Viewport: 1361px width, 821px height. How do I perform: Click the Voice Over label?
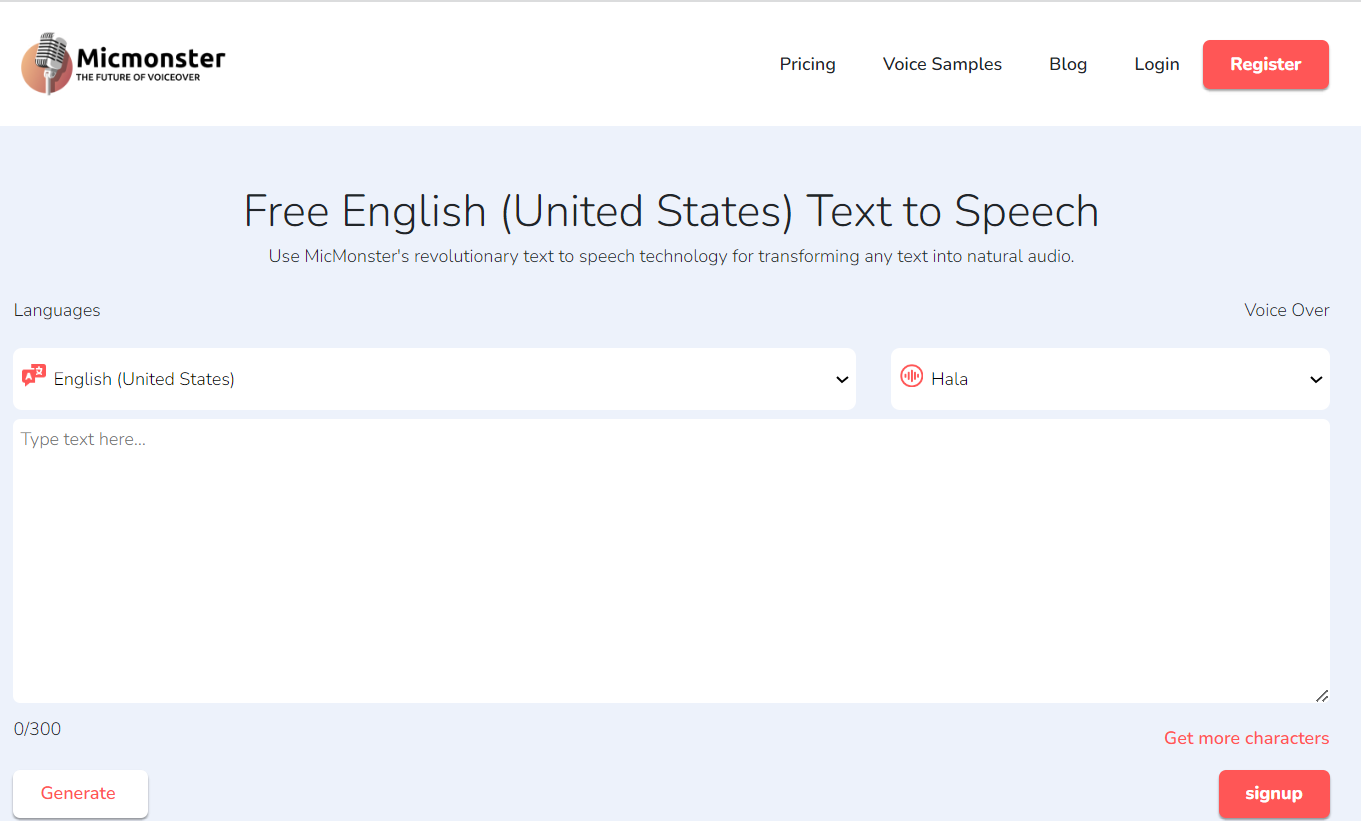tap(1286, 310)
